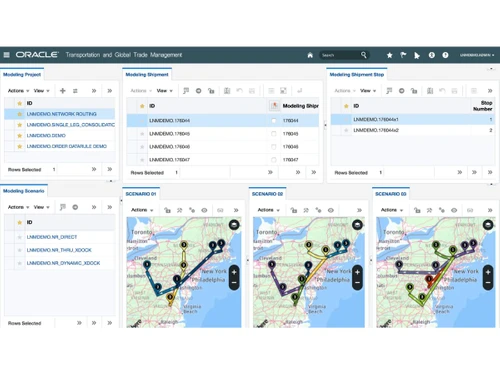Viewport: 500px width, 375px height.
Task: Open View dropdown in Modeling Shipment Stop panel
Action: 368,91
